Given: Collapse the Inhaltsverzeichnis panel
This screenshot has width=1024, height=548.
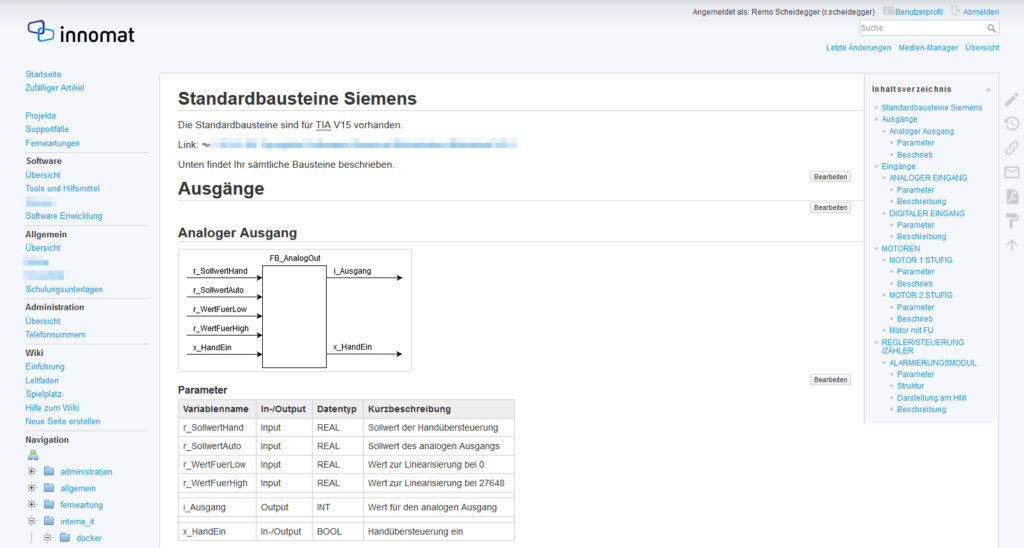Looking at the screenshot, I should pyautogui.click(x=987, y=89).
